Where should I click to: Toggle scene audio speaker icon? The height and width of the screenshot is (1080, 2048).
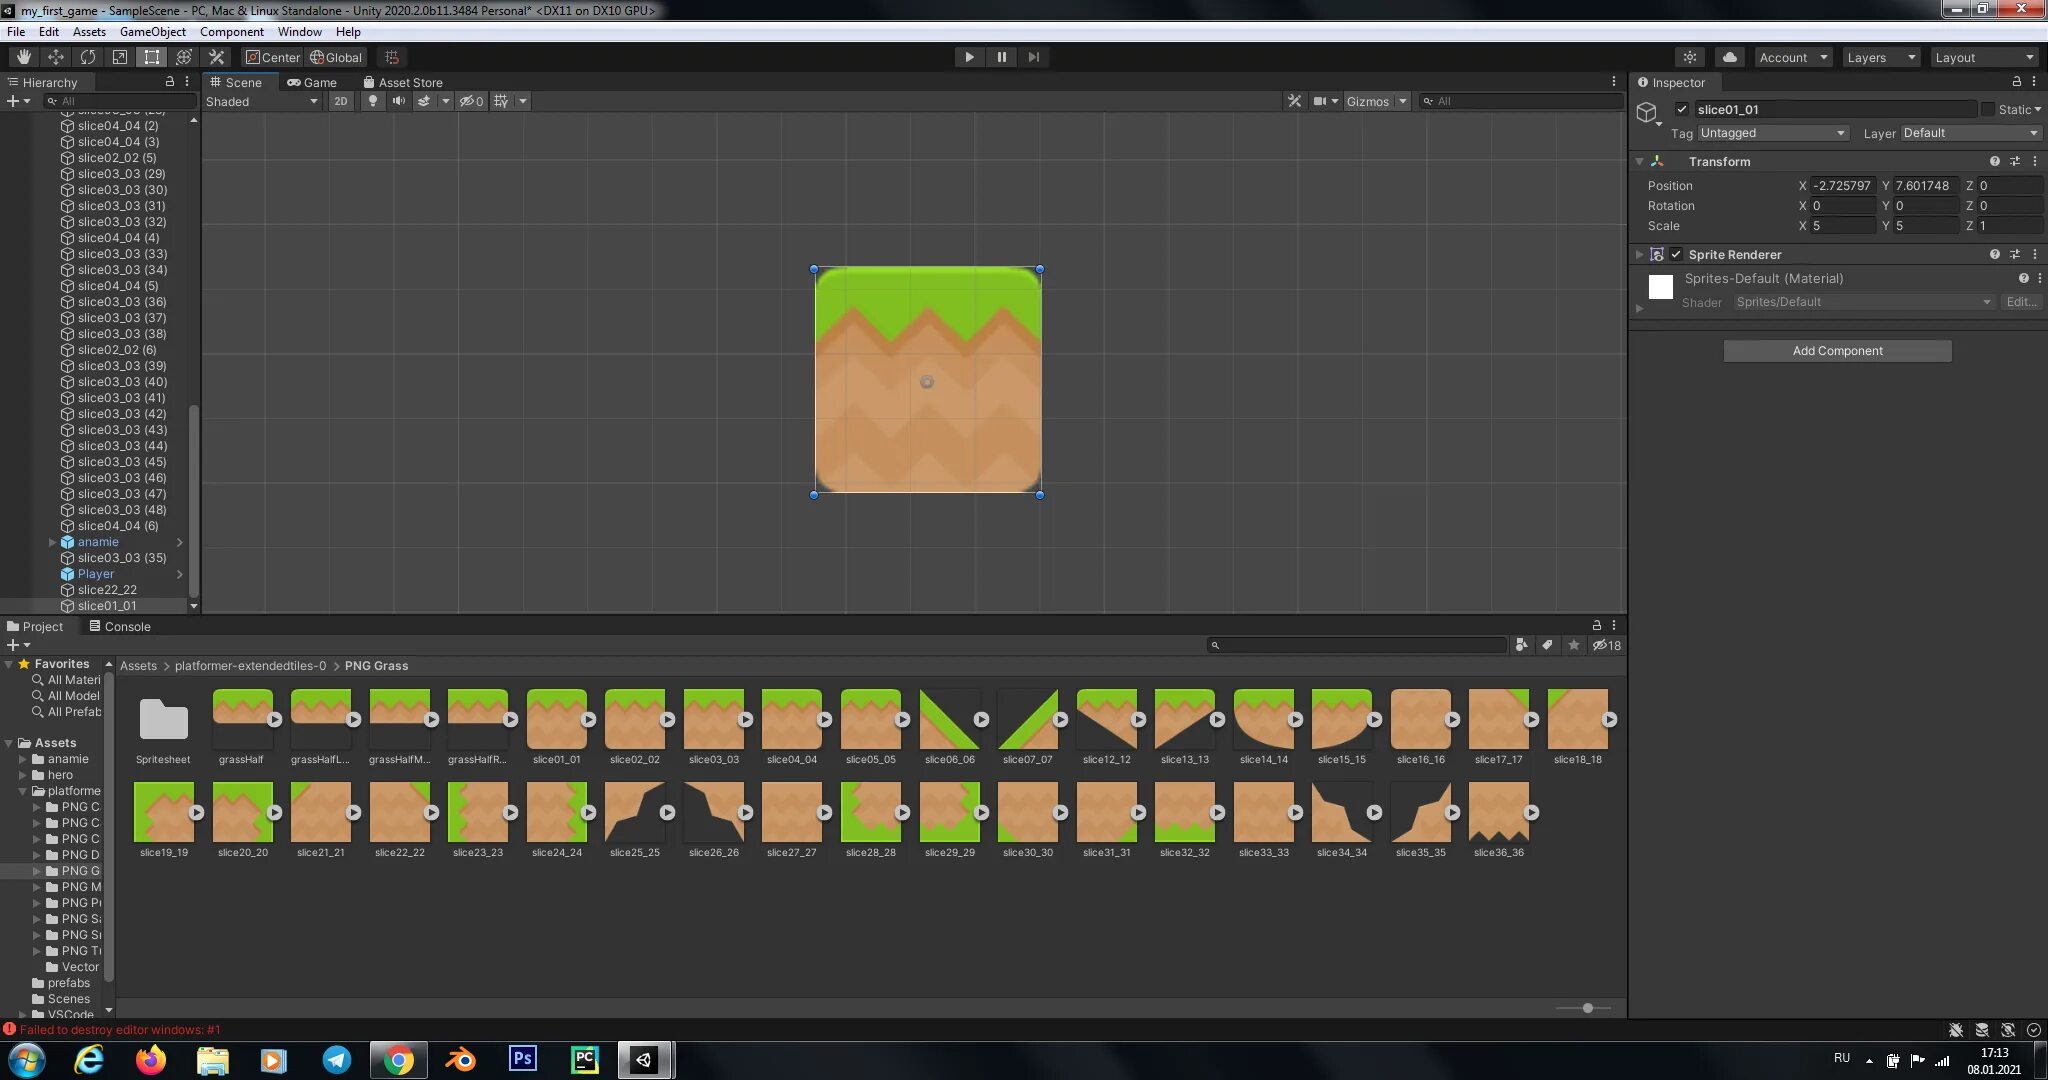click(399, 101)
